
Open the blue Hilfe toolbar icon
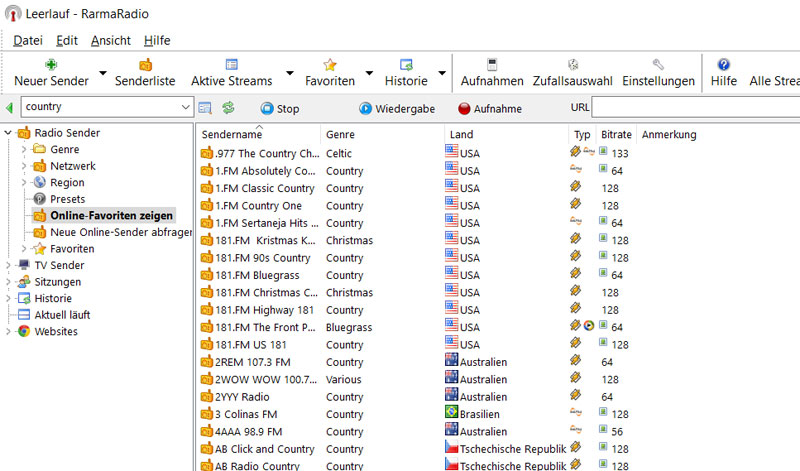723,65
